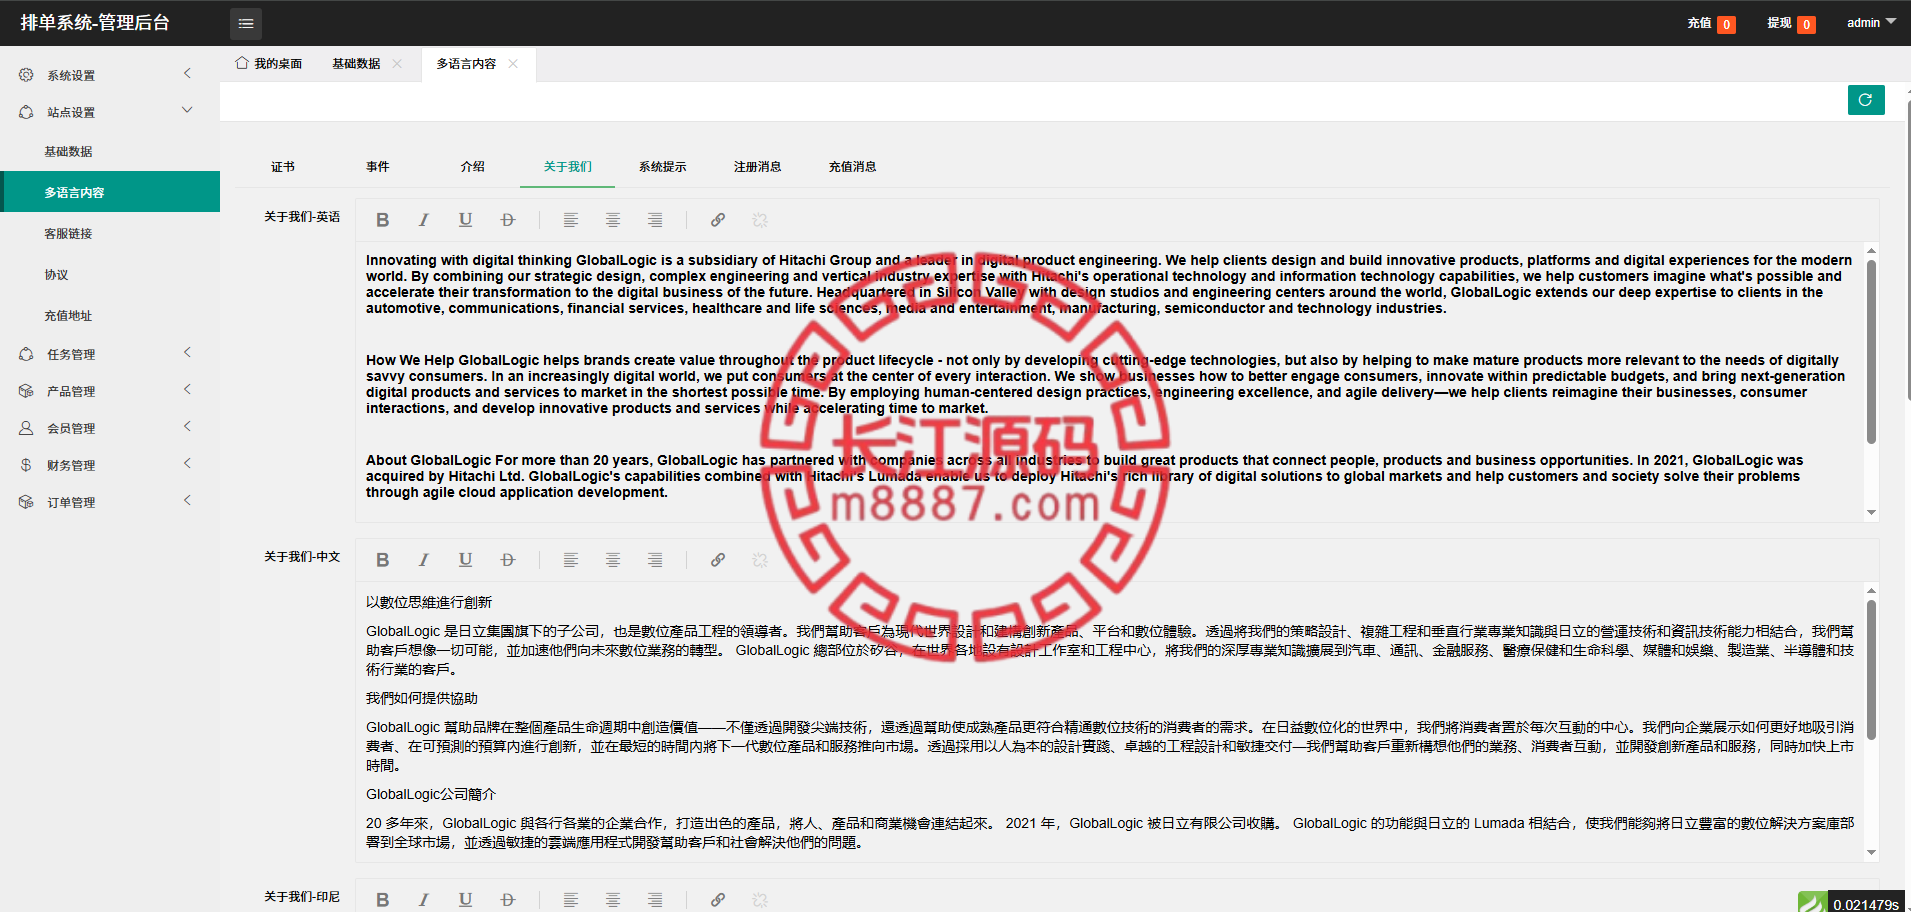The image size is (1911, 912).
Task: Apply underline in the 关于我们-英语 editor
Action: coord(465,220)
